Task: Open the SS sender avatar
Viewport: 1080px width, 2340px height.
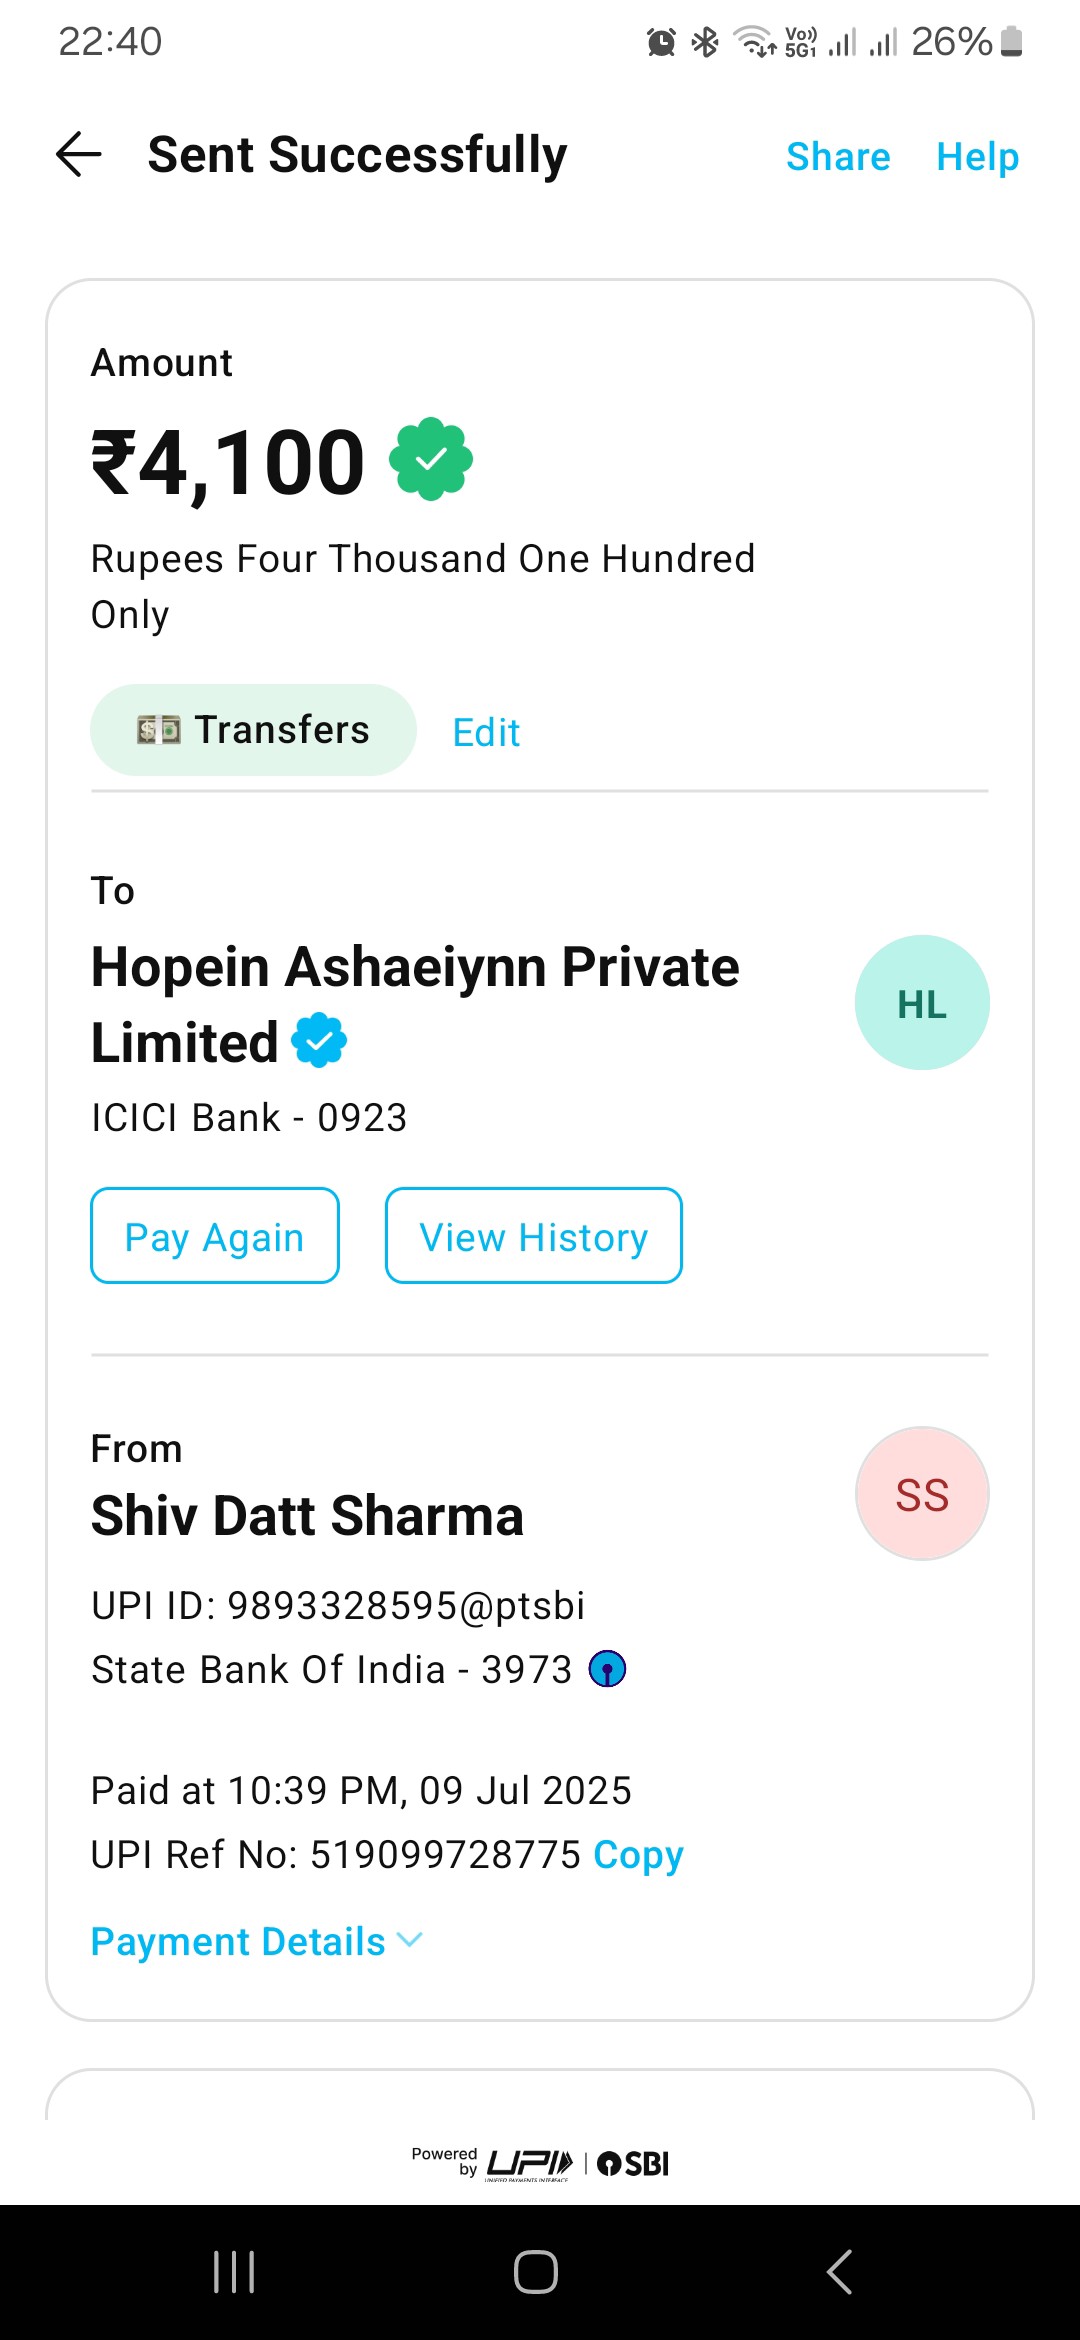Action: 922,1494
